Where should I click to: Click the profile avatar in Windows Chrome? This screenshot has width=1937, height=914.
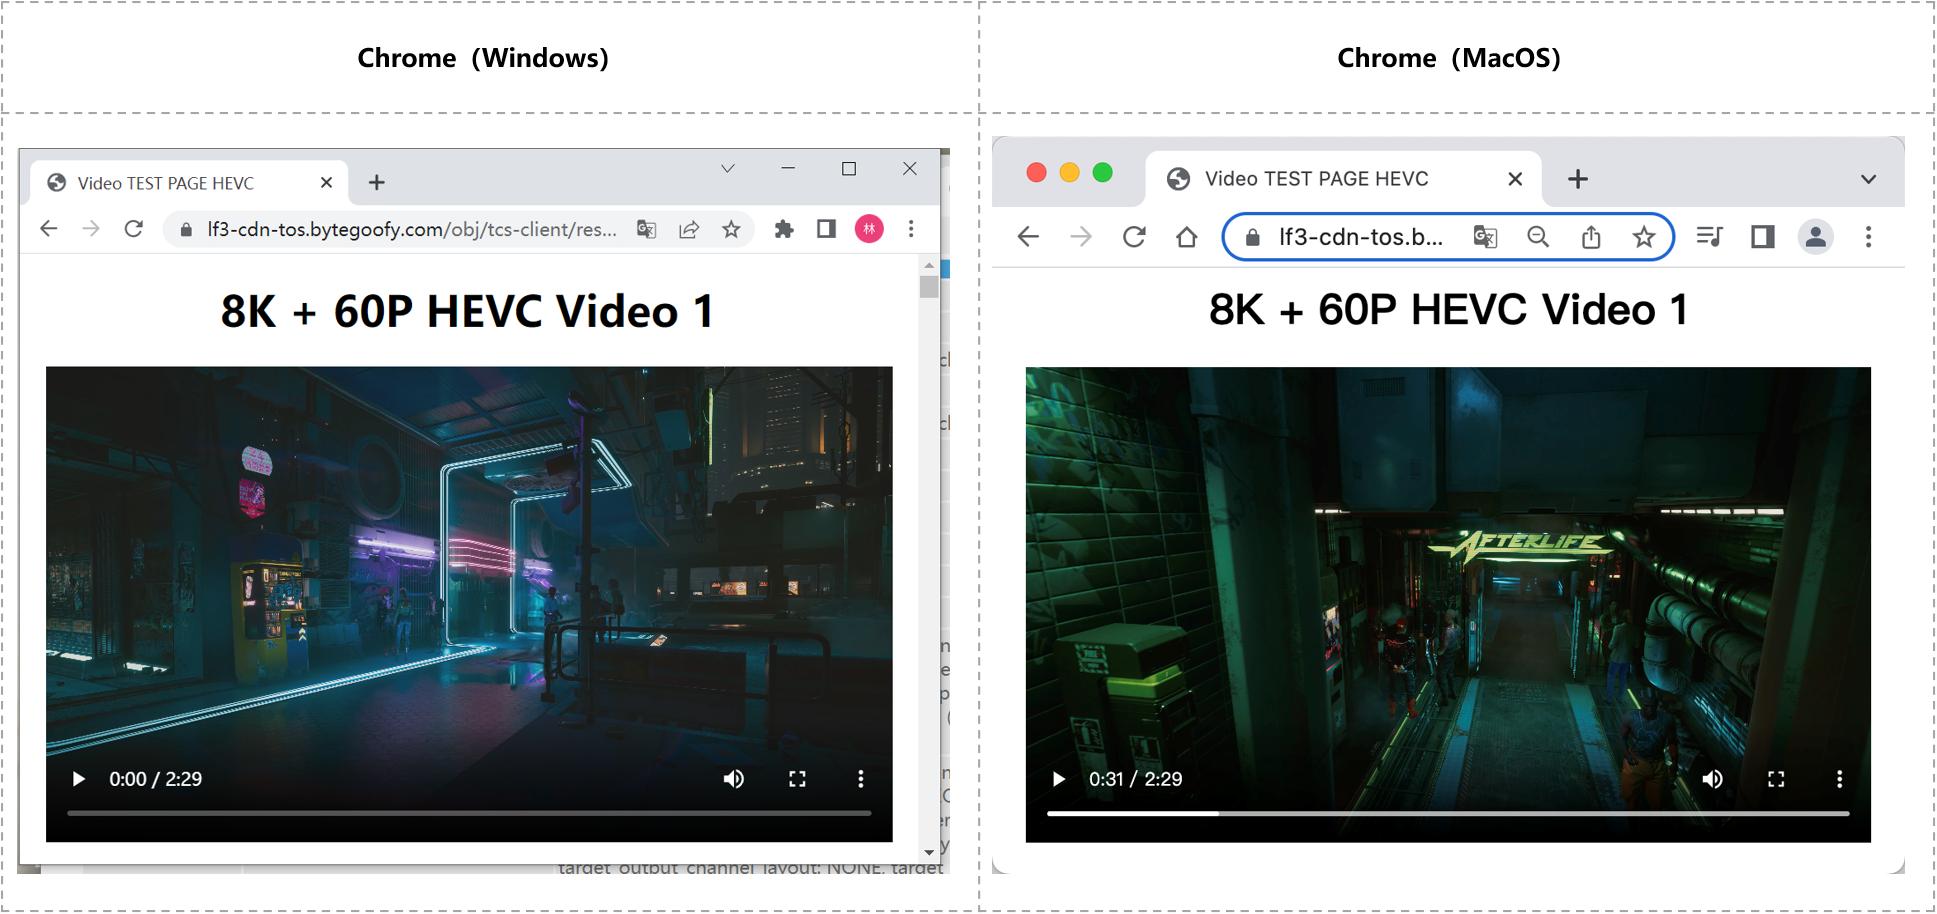pos(869,229)
